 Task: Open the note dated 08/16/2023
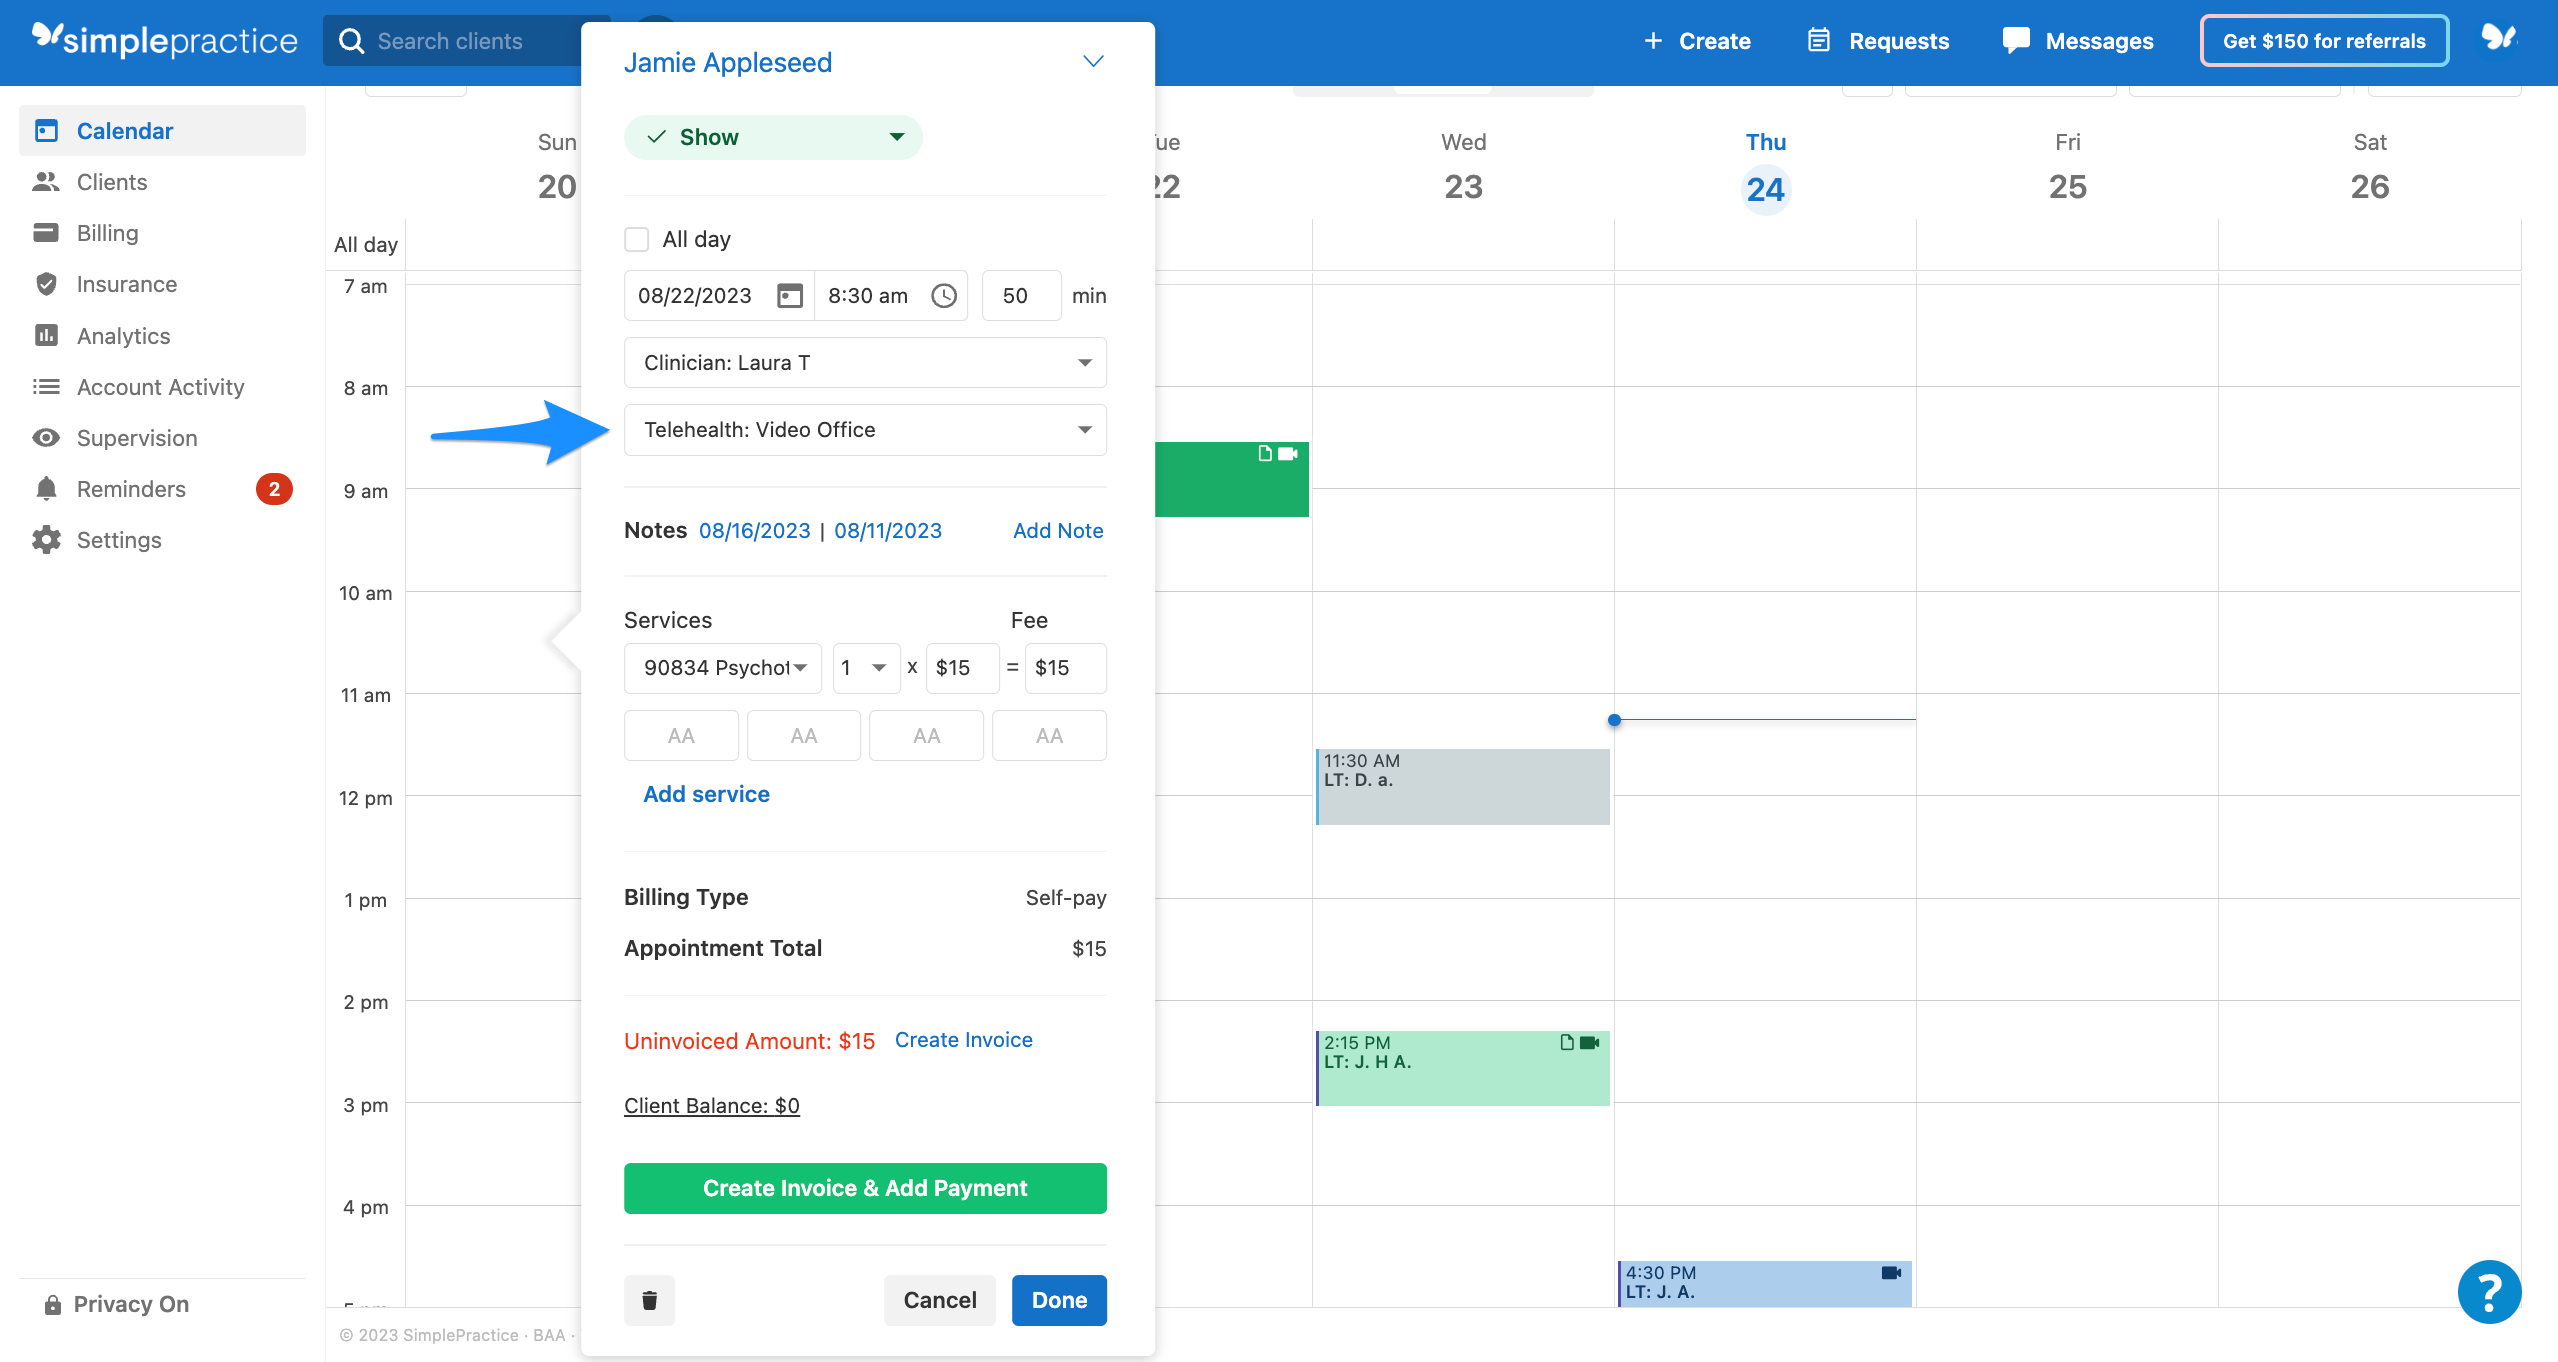point(754,530)
